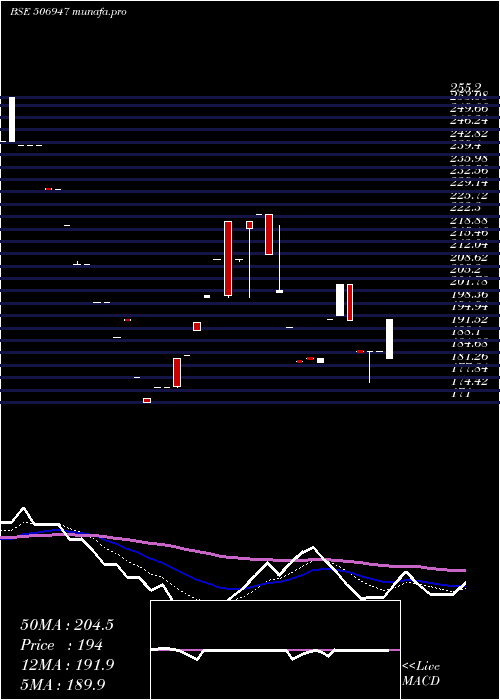Click the 208.62 price axis label

(469, 258)
